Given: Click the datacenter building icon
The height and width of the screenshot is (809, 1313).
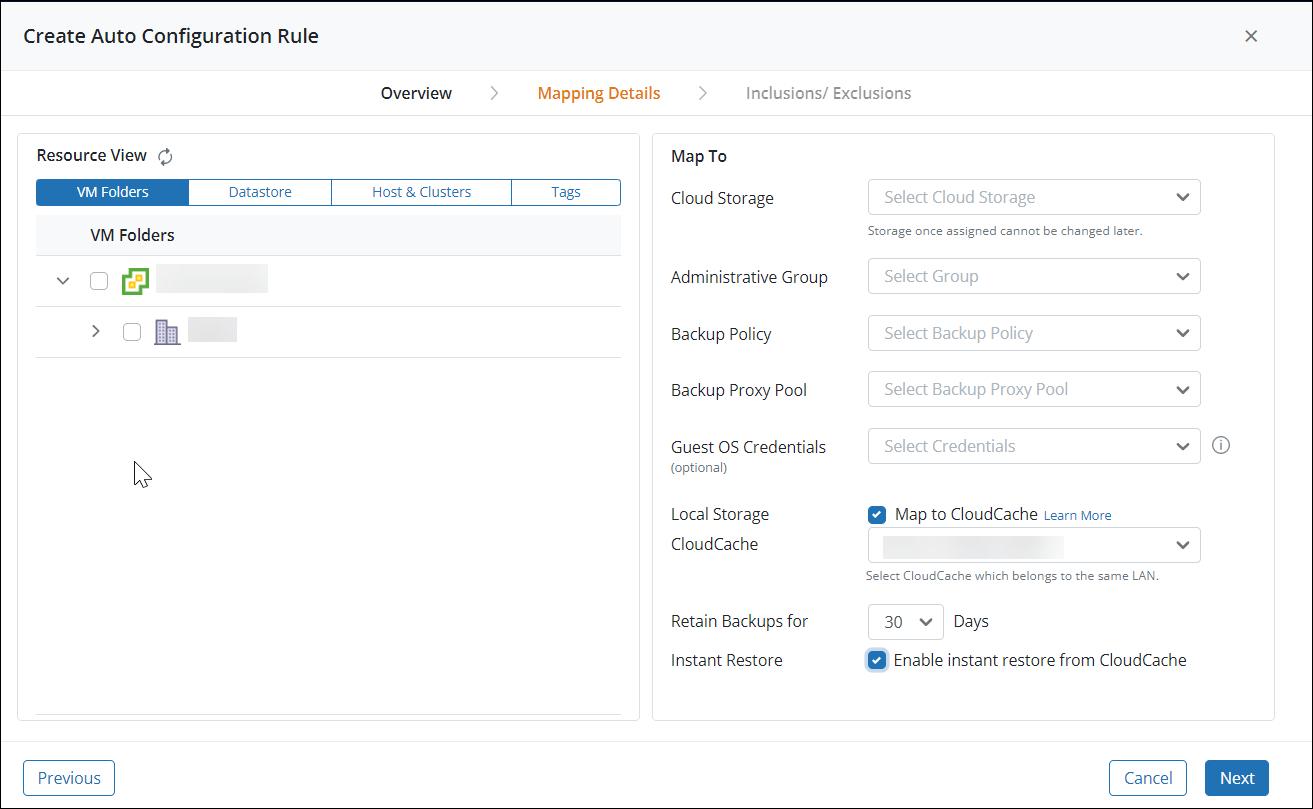Looking at the screenshot, I should (167, 331).
